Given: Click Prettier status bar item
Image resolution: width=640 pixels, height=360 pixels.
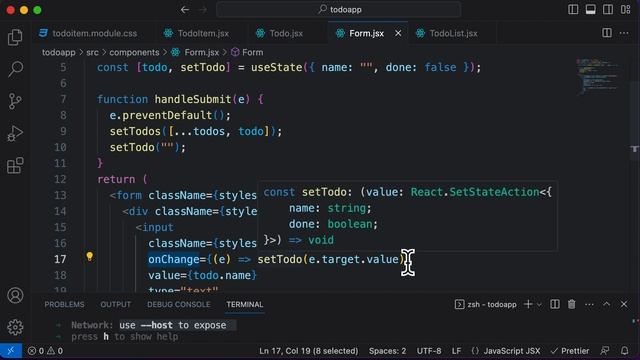Looking at the screenshot, I should pos(570,351).
